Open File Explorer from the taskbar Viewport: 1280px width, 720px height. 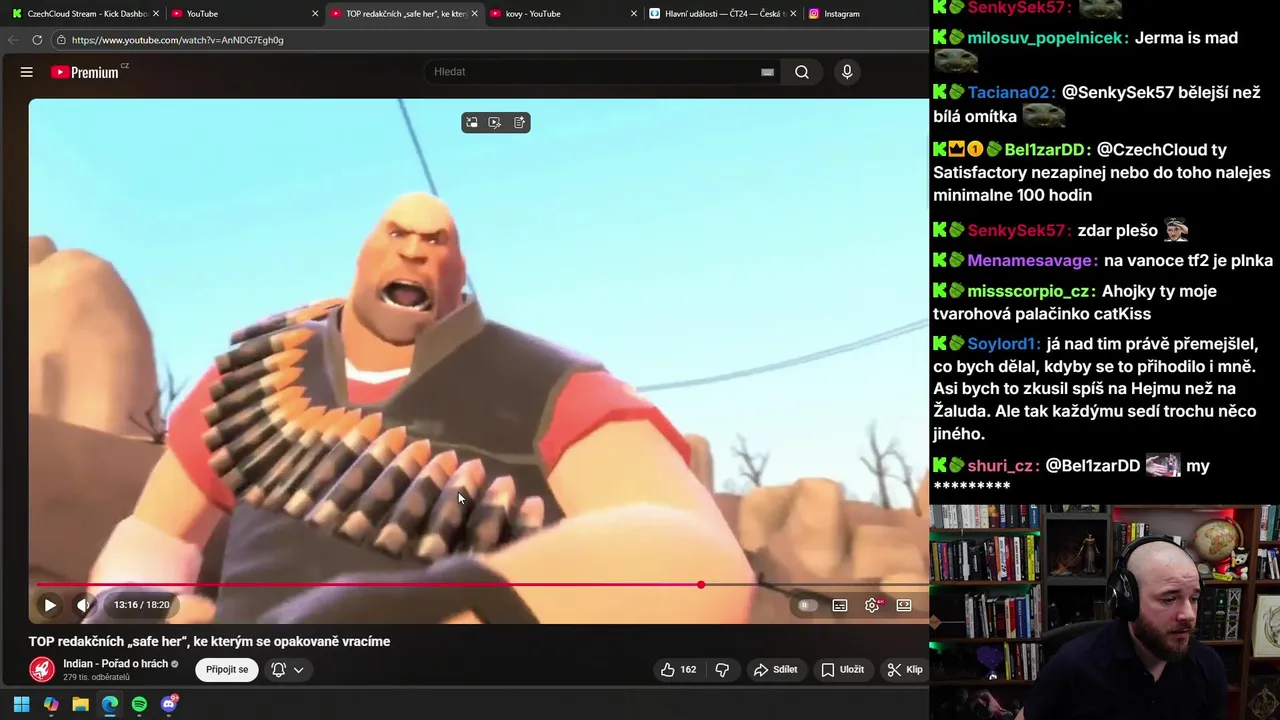(80, 704)
